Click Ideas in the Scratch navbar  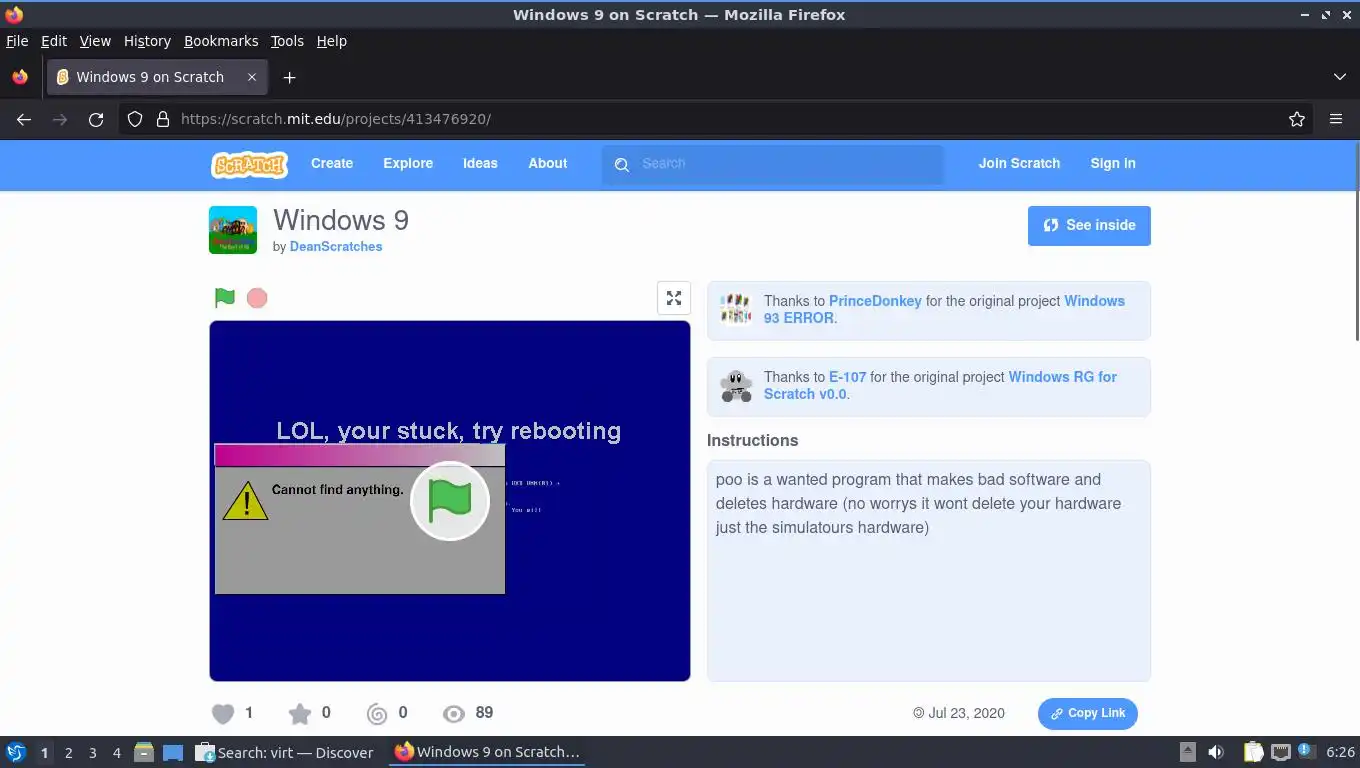click(480, 163)
